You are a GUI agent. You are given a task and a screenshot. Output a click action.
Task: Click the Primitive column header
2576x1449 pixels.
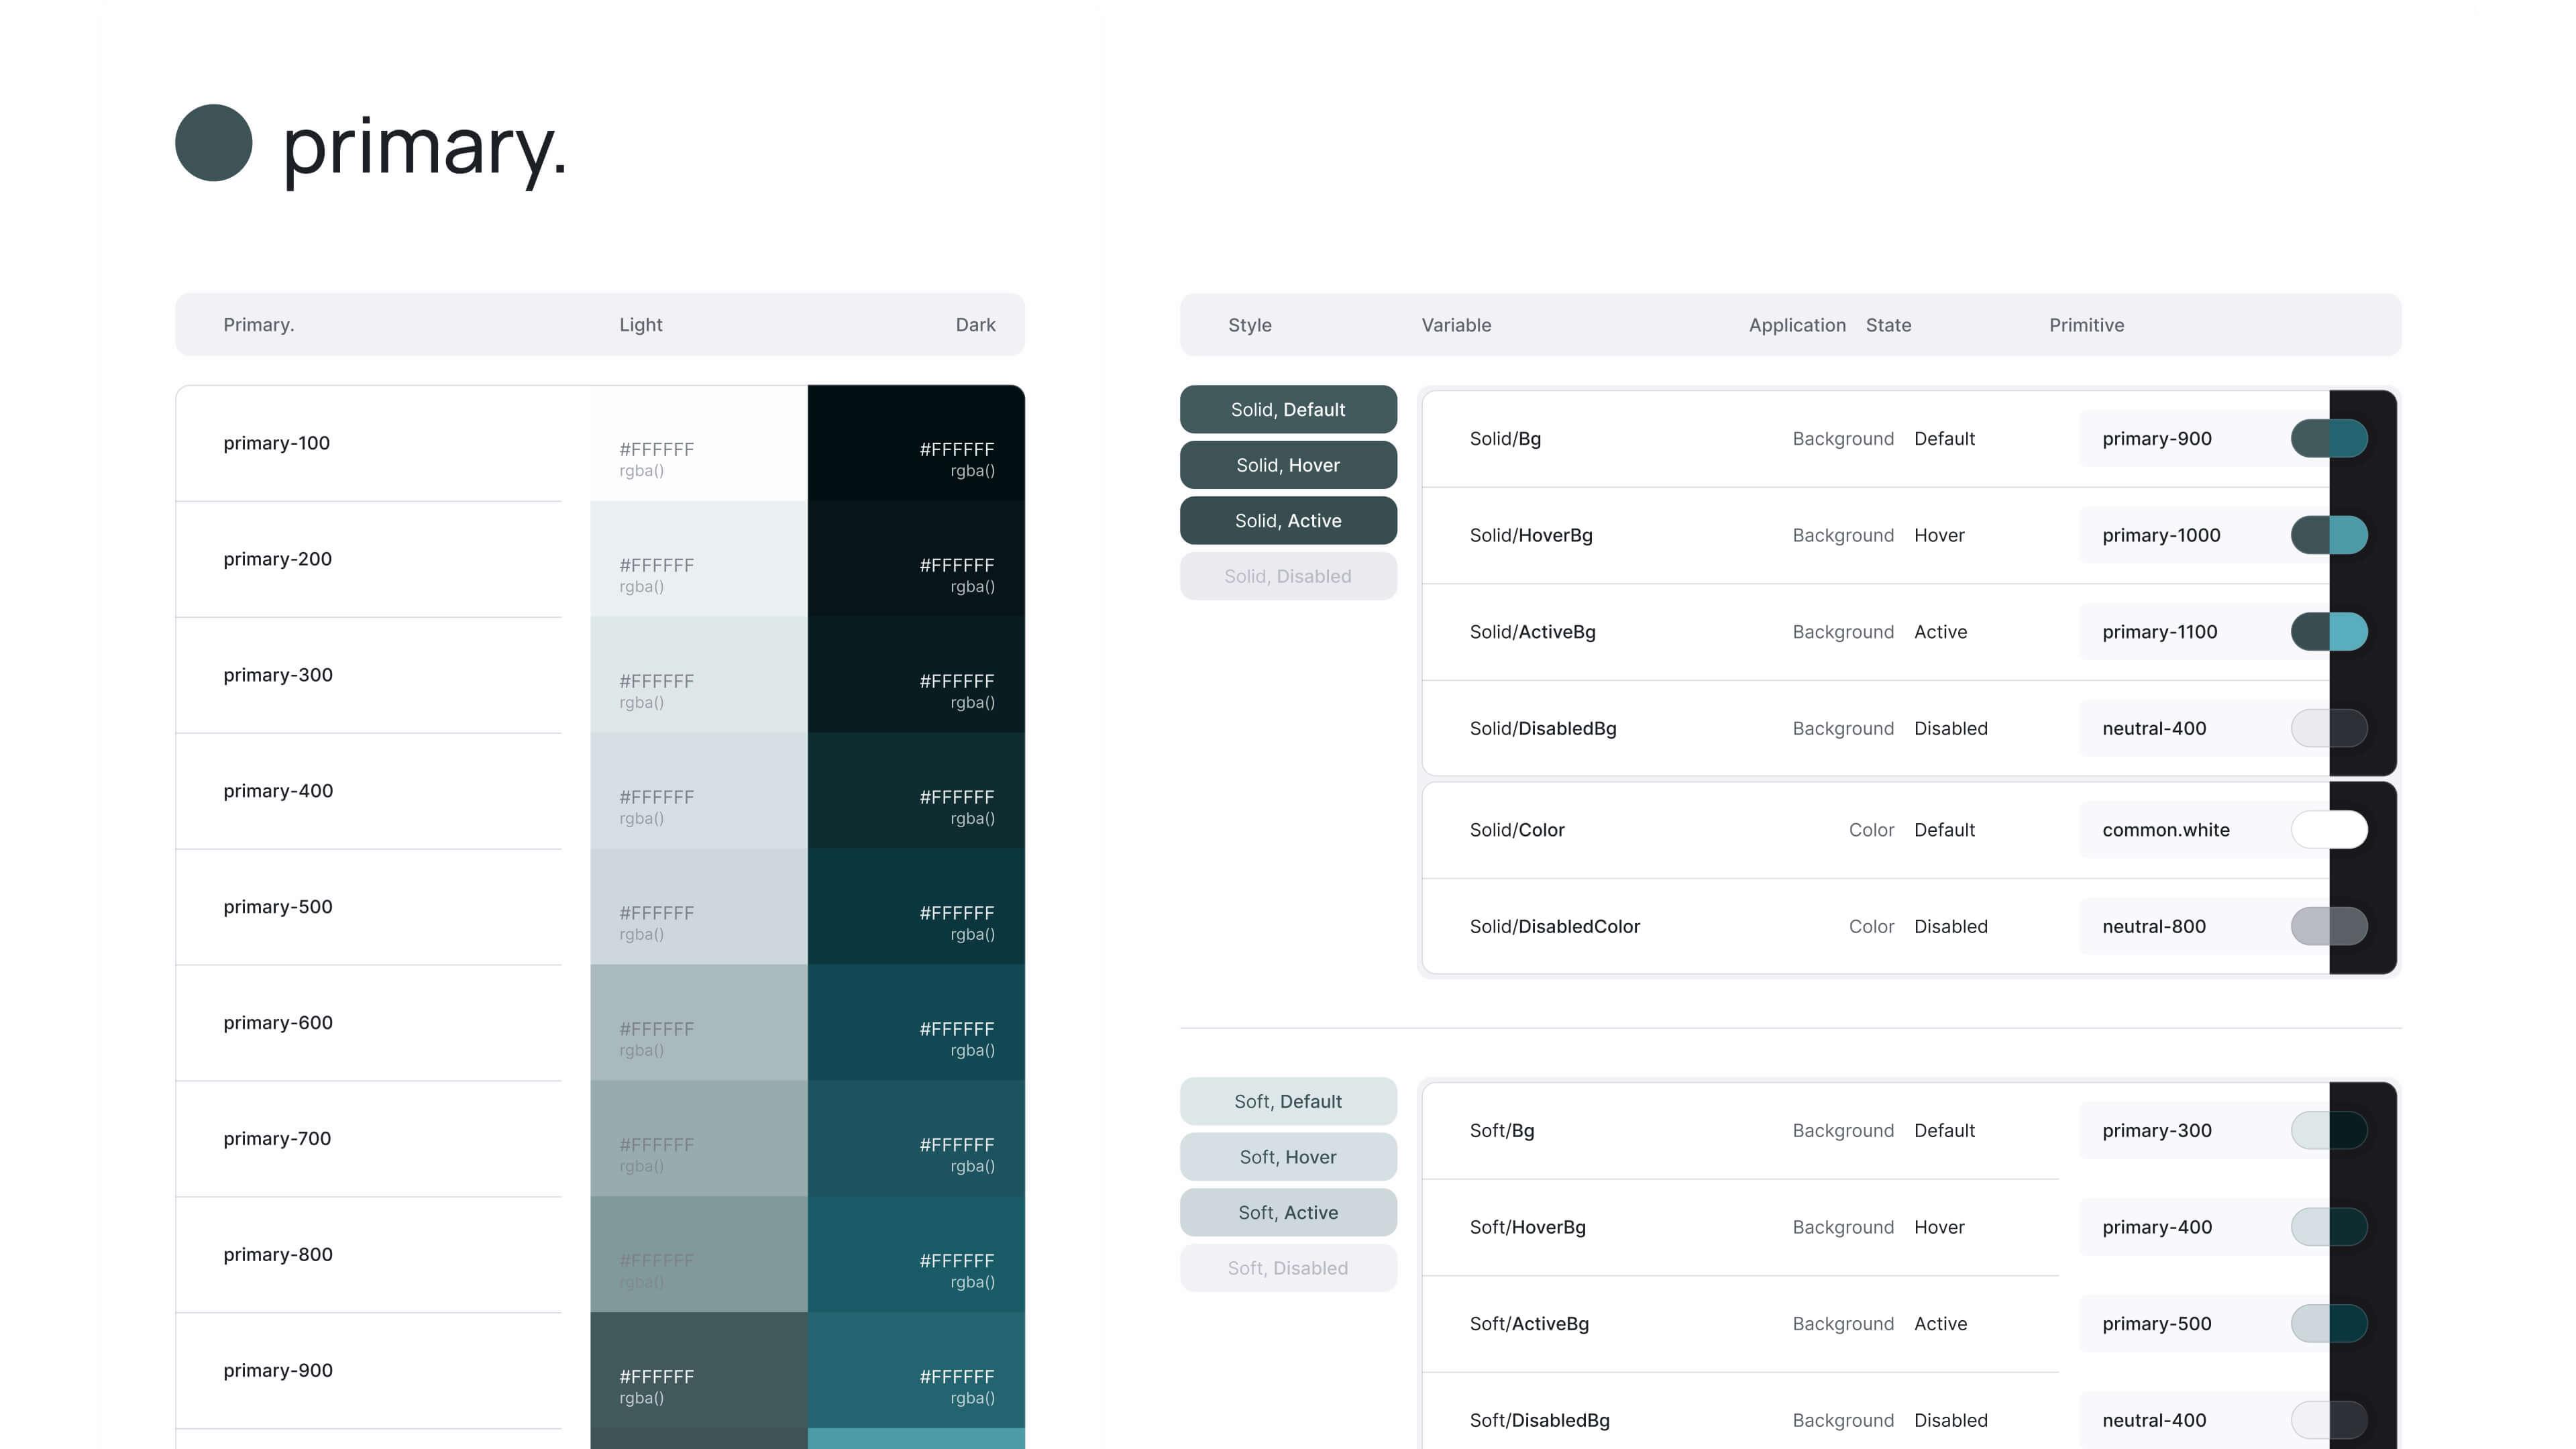[2086, 325]
